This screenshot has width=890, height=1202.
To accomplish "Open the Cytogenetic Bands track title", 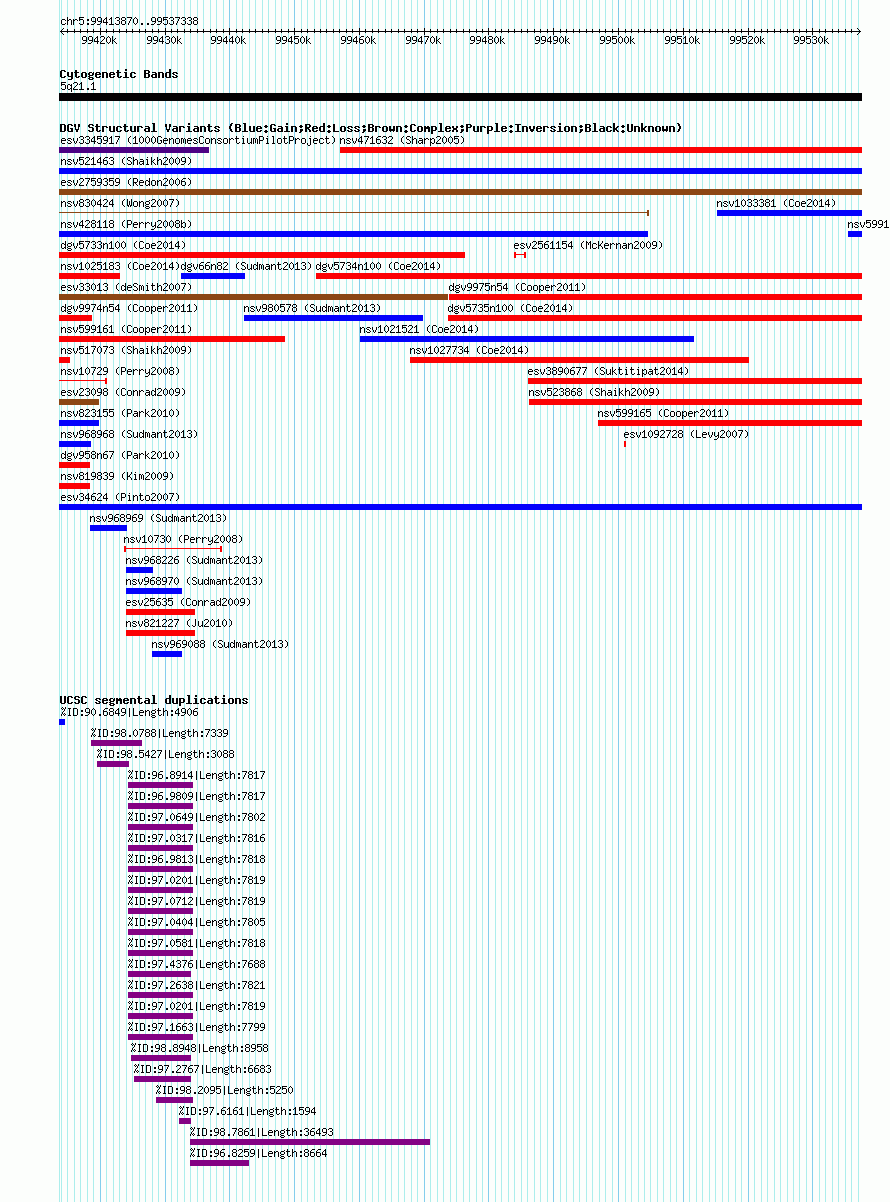I will tap(119, 74).
